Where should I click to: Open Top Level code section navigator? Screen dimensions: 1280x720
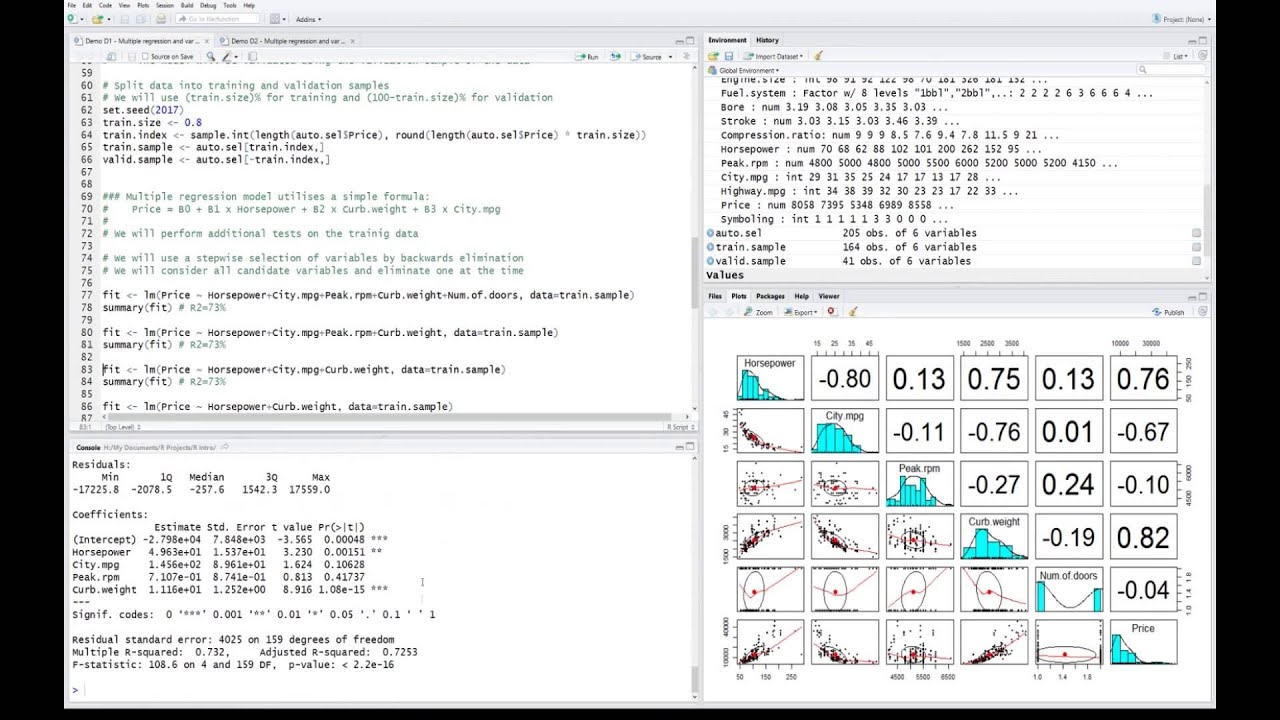(x=122, y=427)
